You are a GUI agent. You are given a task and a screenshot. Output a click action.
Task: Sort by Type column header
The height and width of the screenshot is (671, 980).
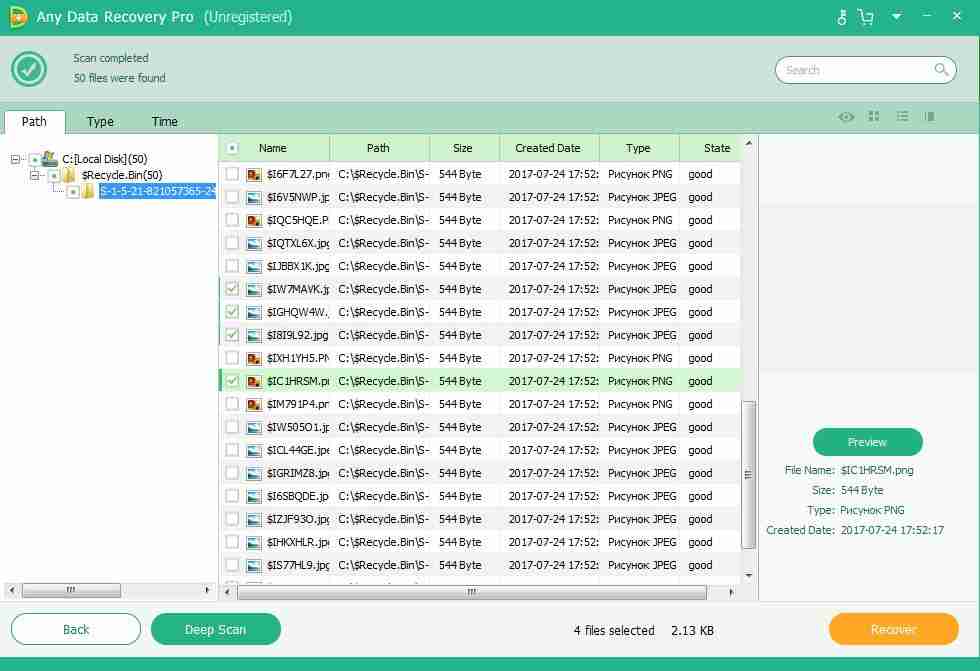[x=638, y=148]
